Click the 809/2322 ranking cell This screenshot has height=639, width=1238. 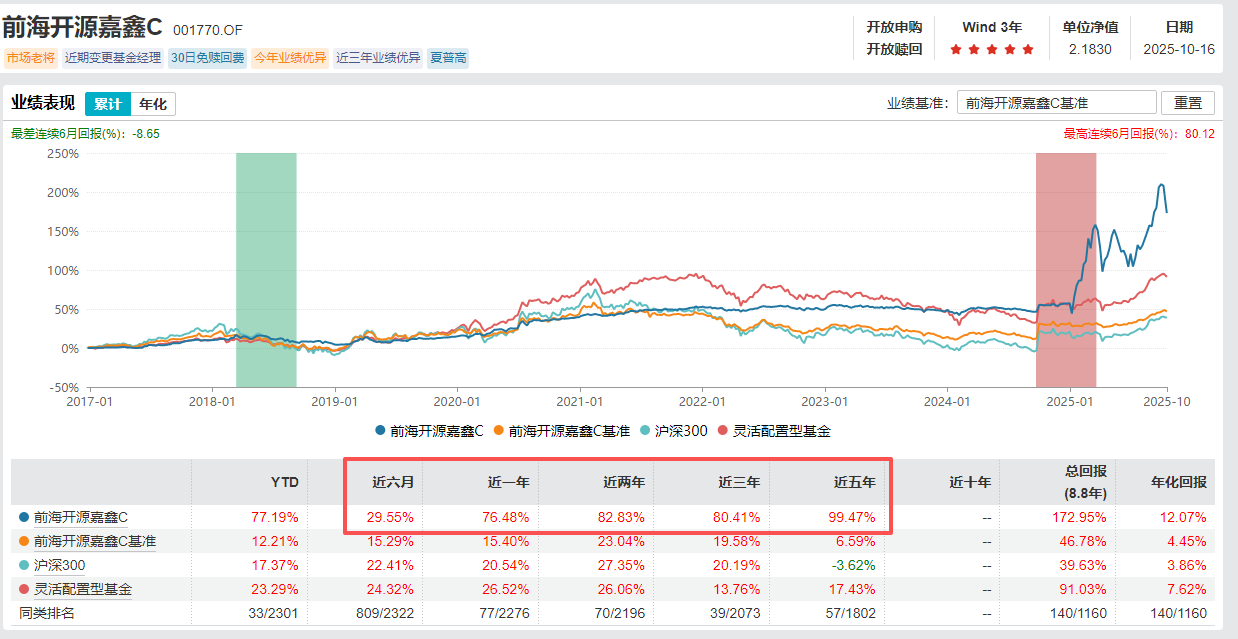point(384,612)
